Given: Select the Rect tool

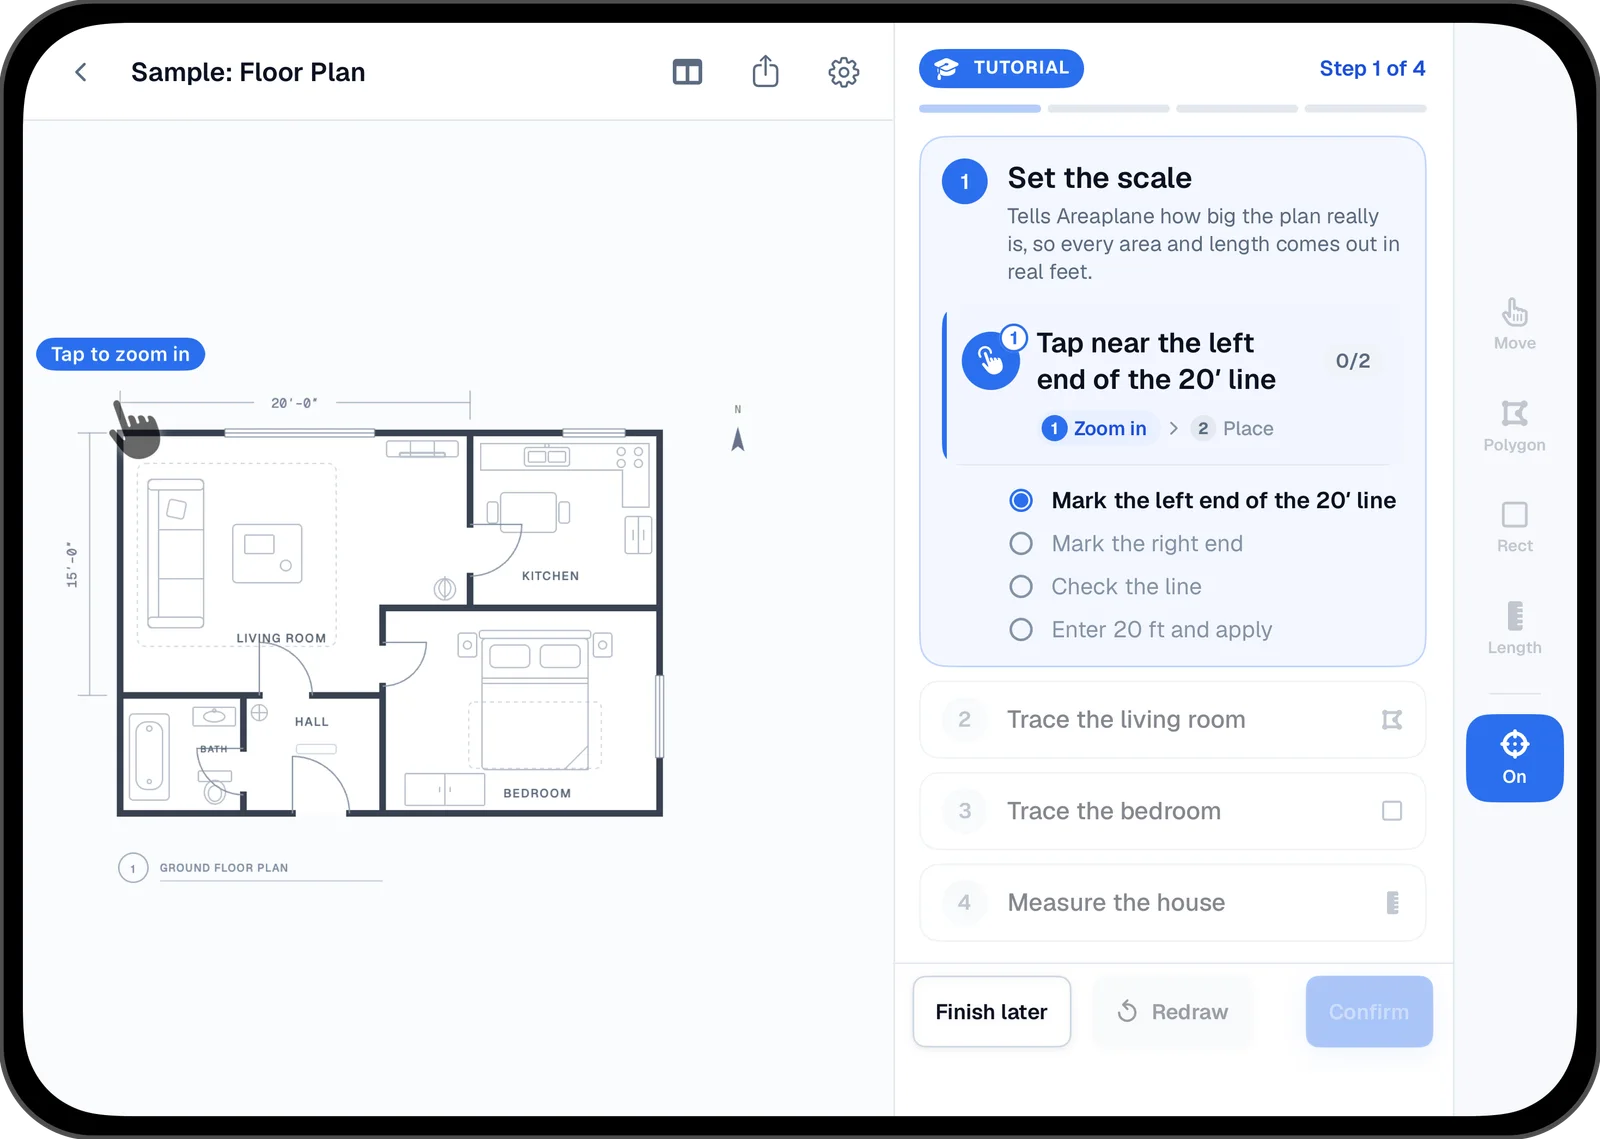Looking at the screenshot, I should [1514, 527].
